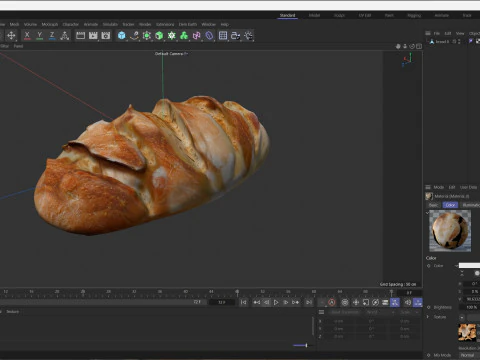Viewport: 480px width, 360px height.
Task: Open the MoGraph Cloner gear icon
Action: (172, 35)
